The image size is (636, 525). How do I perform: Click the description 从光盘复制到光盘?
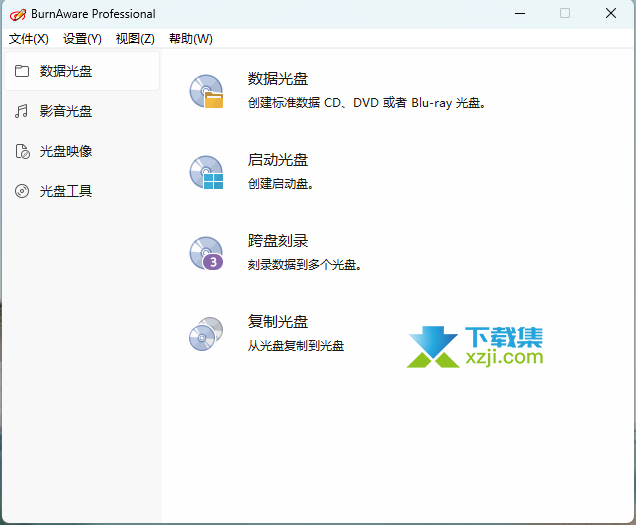point(296,346)
